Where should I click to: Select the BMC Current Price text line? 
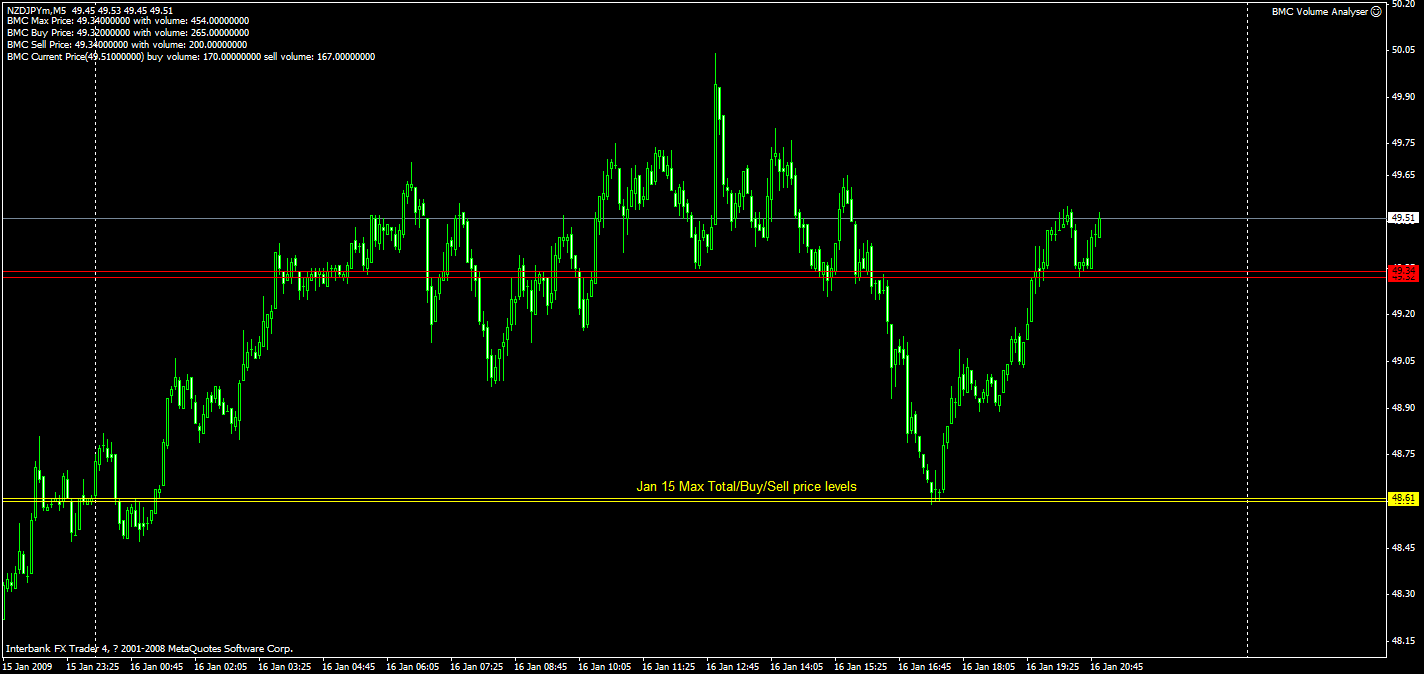(191, 57)
